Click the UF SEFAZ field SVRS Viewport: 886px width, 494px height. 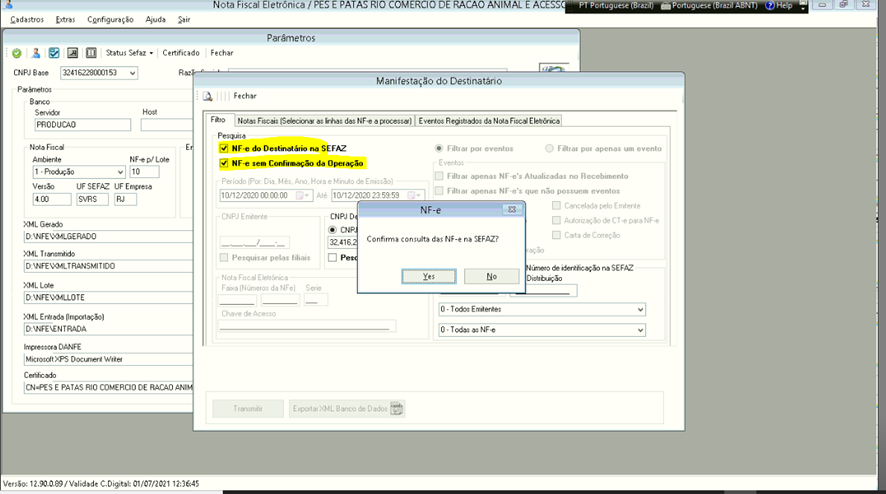[93, 200]
